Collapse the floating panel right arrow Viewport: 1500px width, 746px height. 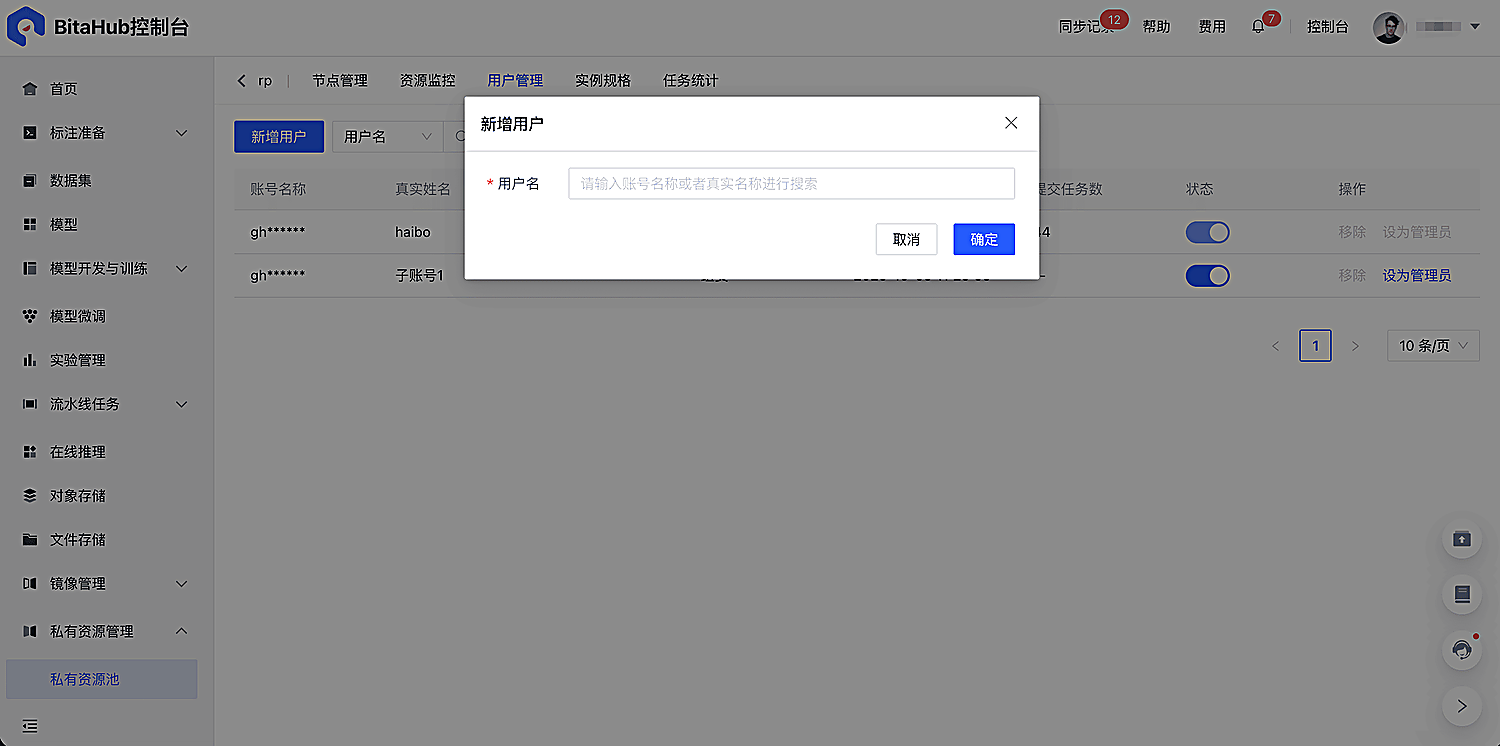click(1462, 706)
